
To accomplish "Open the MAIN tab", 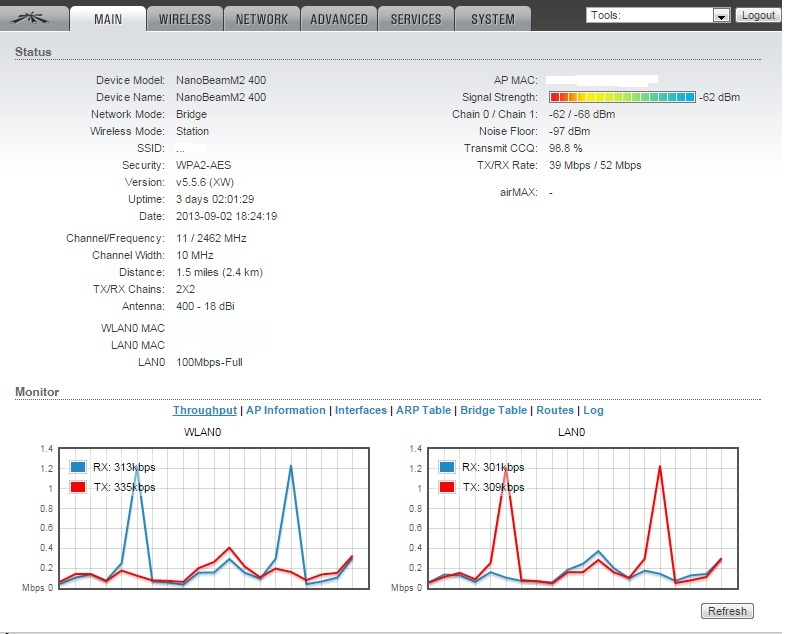I will click(x=108, y=19).
